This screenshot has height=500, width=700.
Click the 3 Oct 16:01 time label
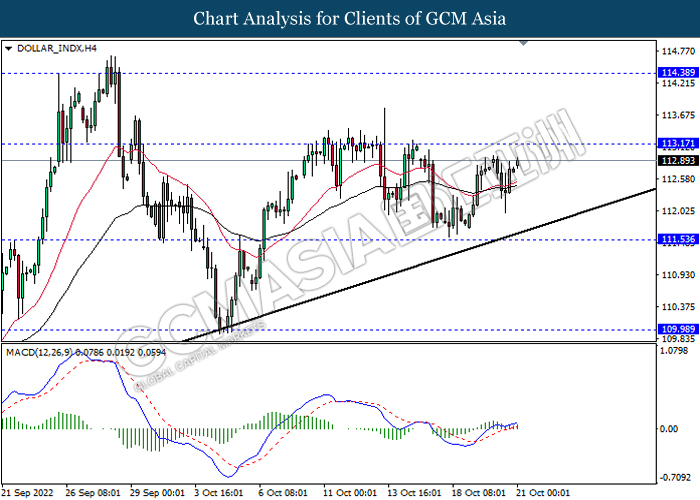point(219,493)
